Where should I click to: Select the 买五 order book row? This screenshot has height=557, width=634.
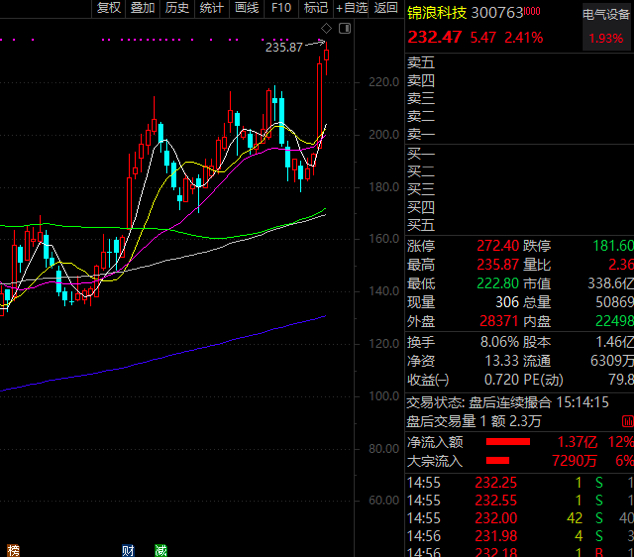point(519,226)
